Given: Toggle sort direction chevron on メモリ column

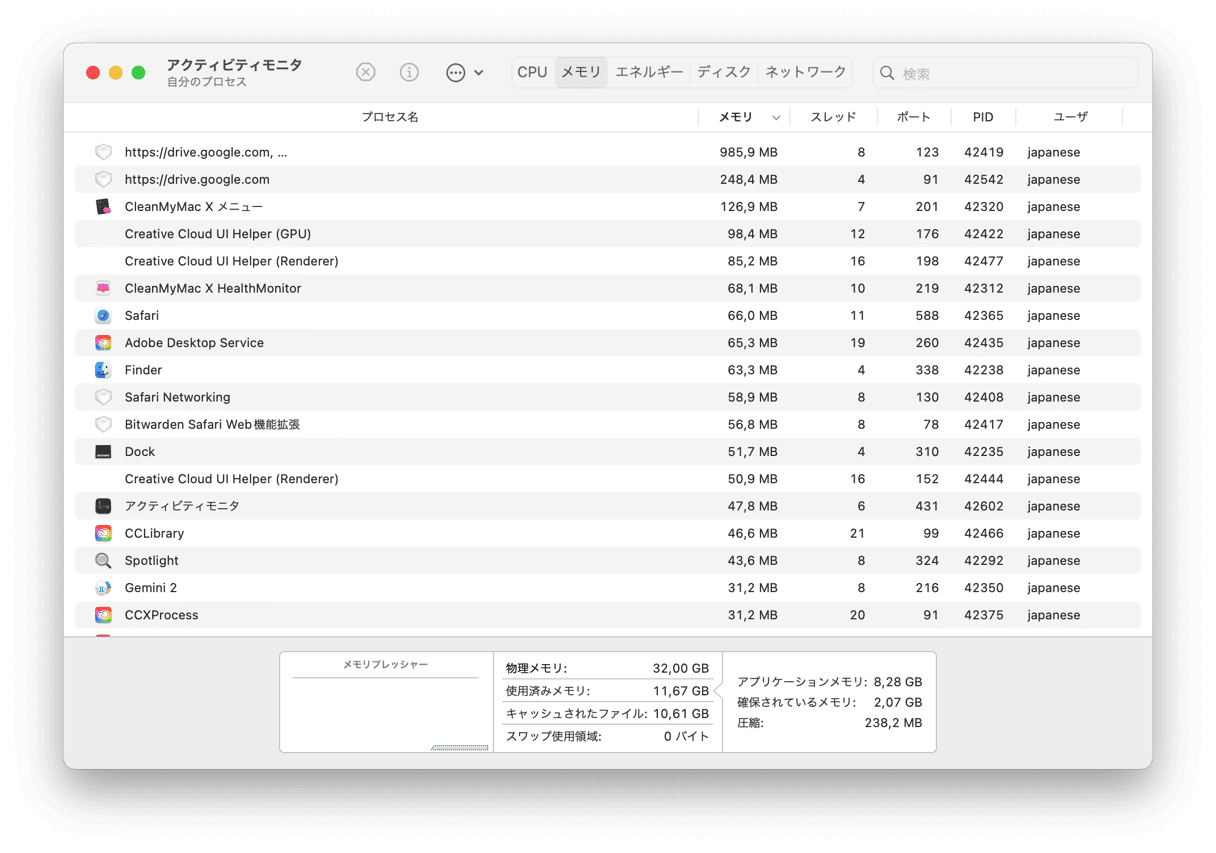Looking at the screenshot, I should (x=776, y=118).
